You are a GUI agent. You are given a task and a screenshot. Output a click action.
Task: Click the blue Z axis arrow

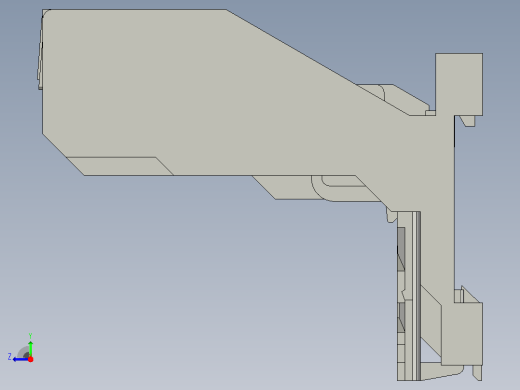coord(21,359)
